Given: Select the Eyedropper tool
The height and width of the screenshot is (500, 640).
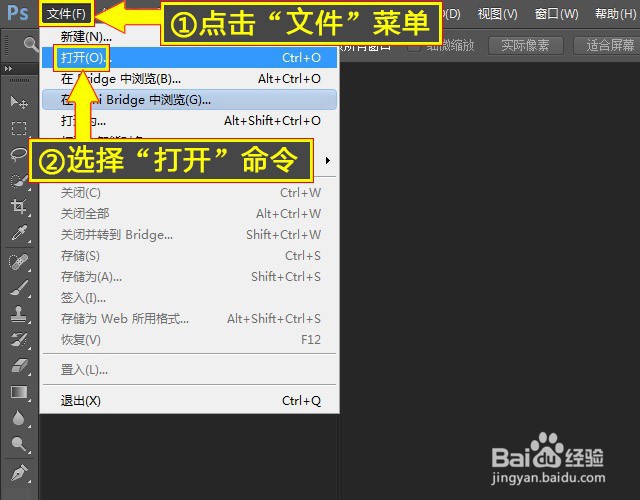Looking at the screenshot, I should pos(19,233).
